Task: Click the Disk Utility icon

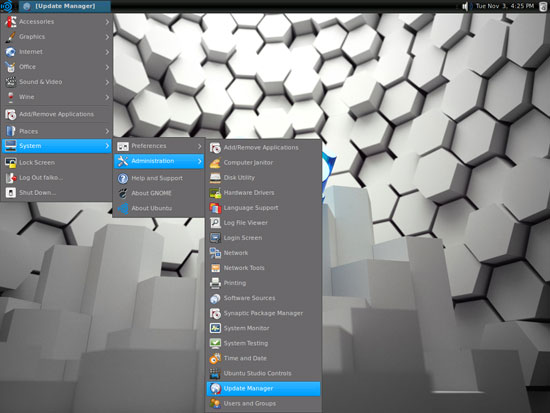Action: (215, 178)
